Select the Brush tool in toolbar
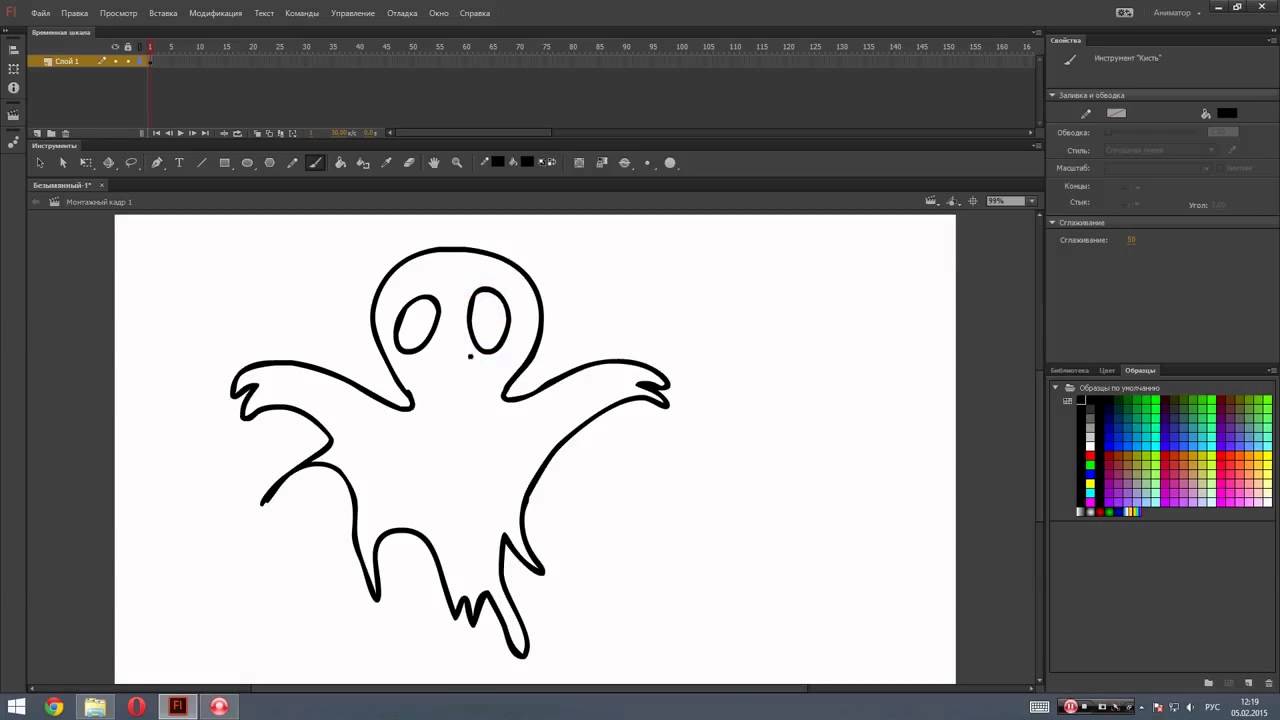This screenshot has height=720, width=1280. click(x=315, y=163)
